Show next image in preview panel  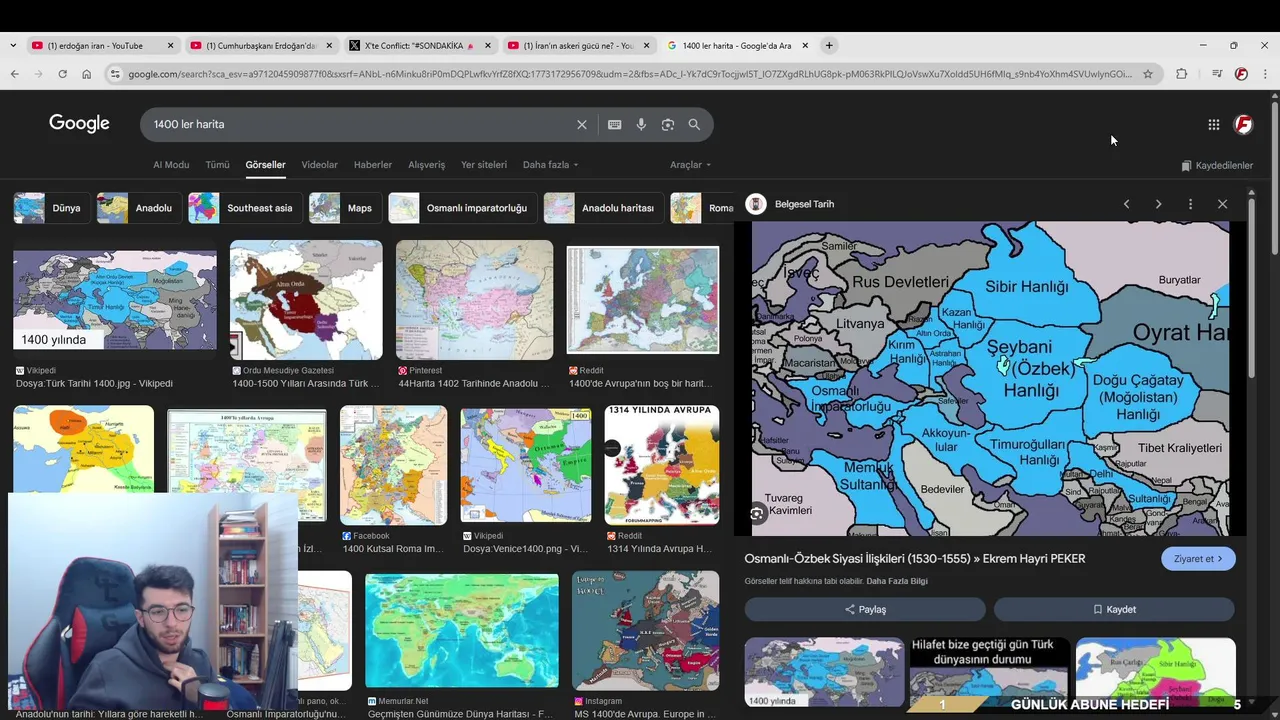click(1158, 204)
